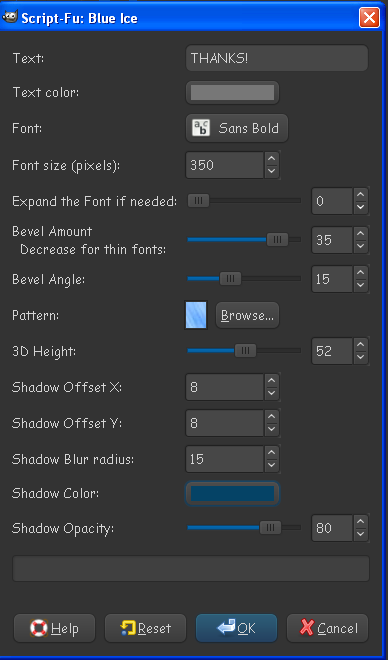Viewport: 388px width, 660px height.
Task: Click the Text field containing THANKS!
Action: click(x=277, y=58)
